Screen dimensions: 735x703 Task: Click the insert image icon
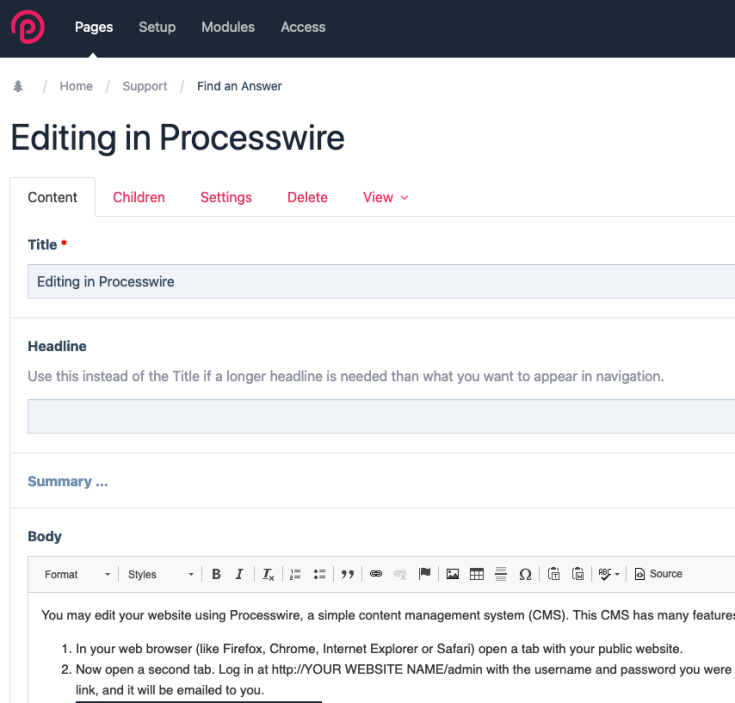tap(452, 574)
